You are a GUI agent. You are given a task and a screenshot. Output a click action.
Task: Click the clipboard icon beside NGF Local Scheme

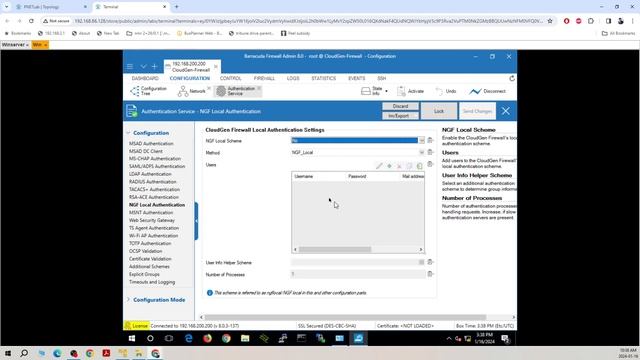click(430, 140)
